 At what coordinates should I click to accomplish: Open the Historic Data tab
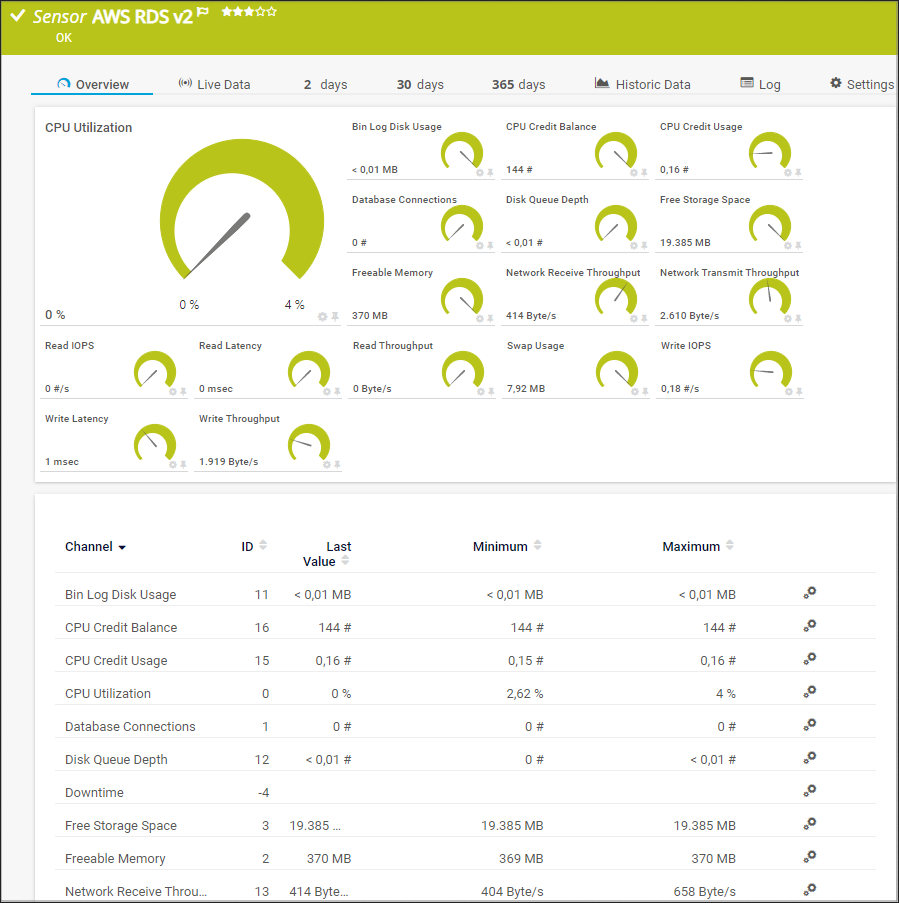642,84
